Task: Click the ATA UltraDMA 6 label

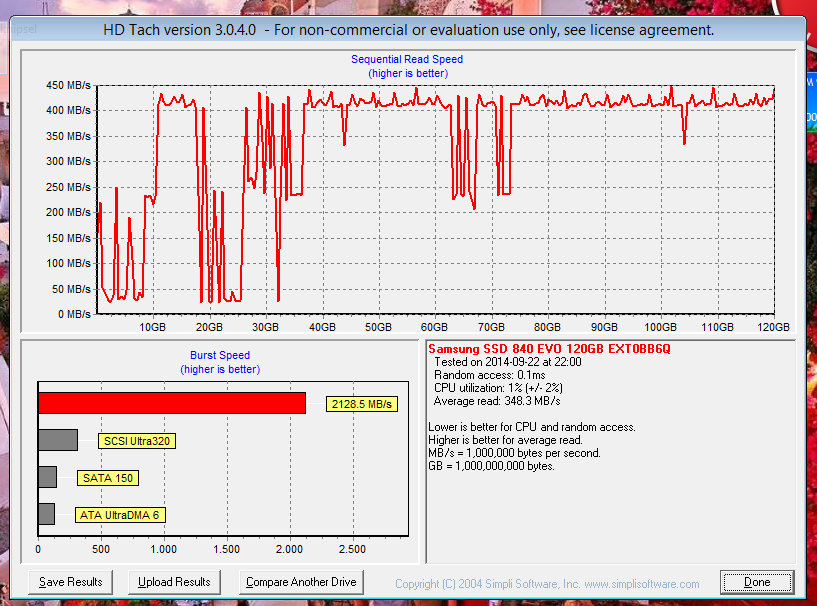Action: pos(120,515)
